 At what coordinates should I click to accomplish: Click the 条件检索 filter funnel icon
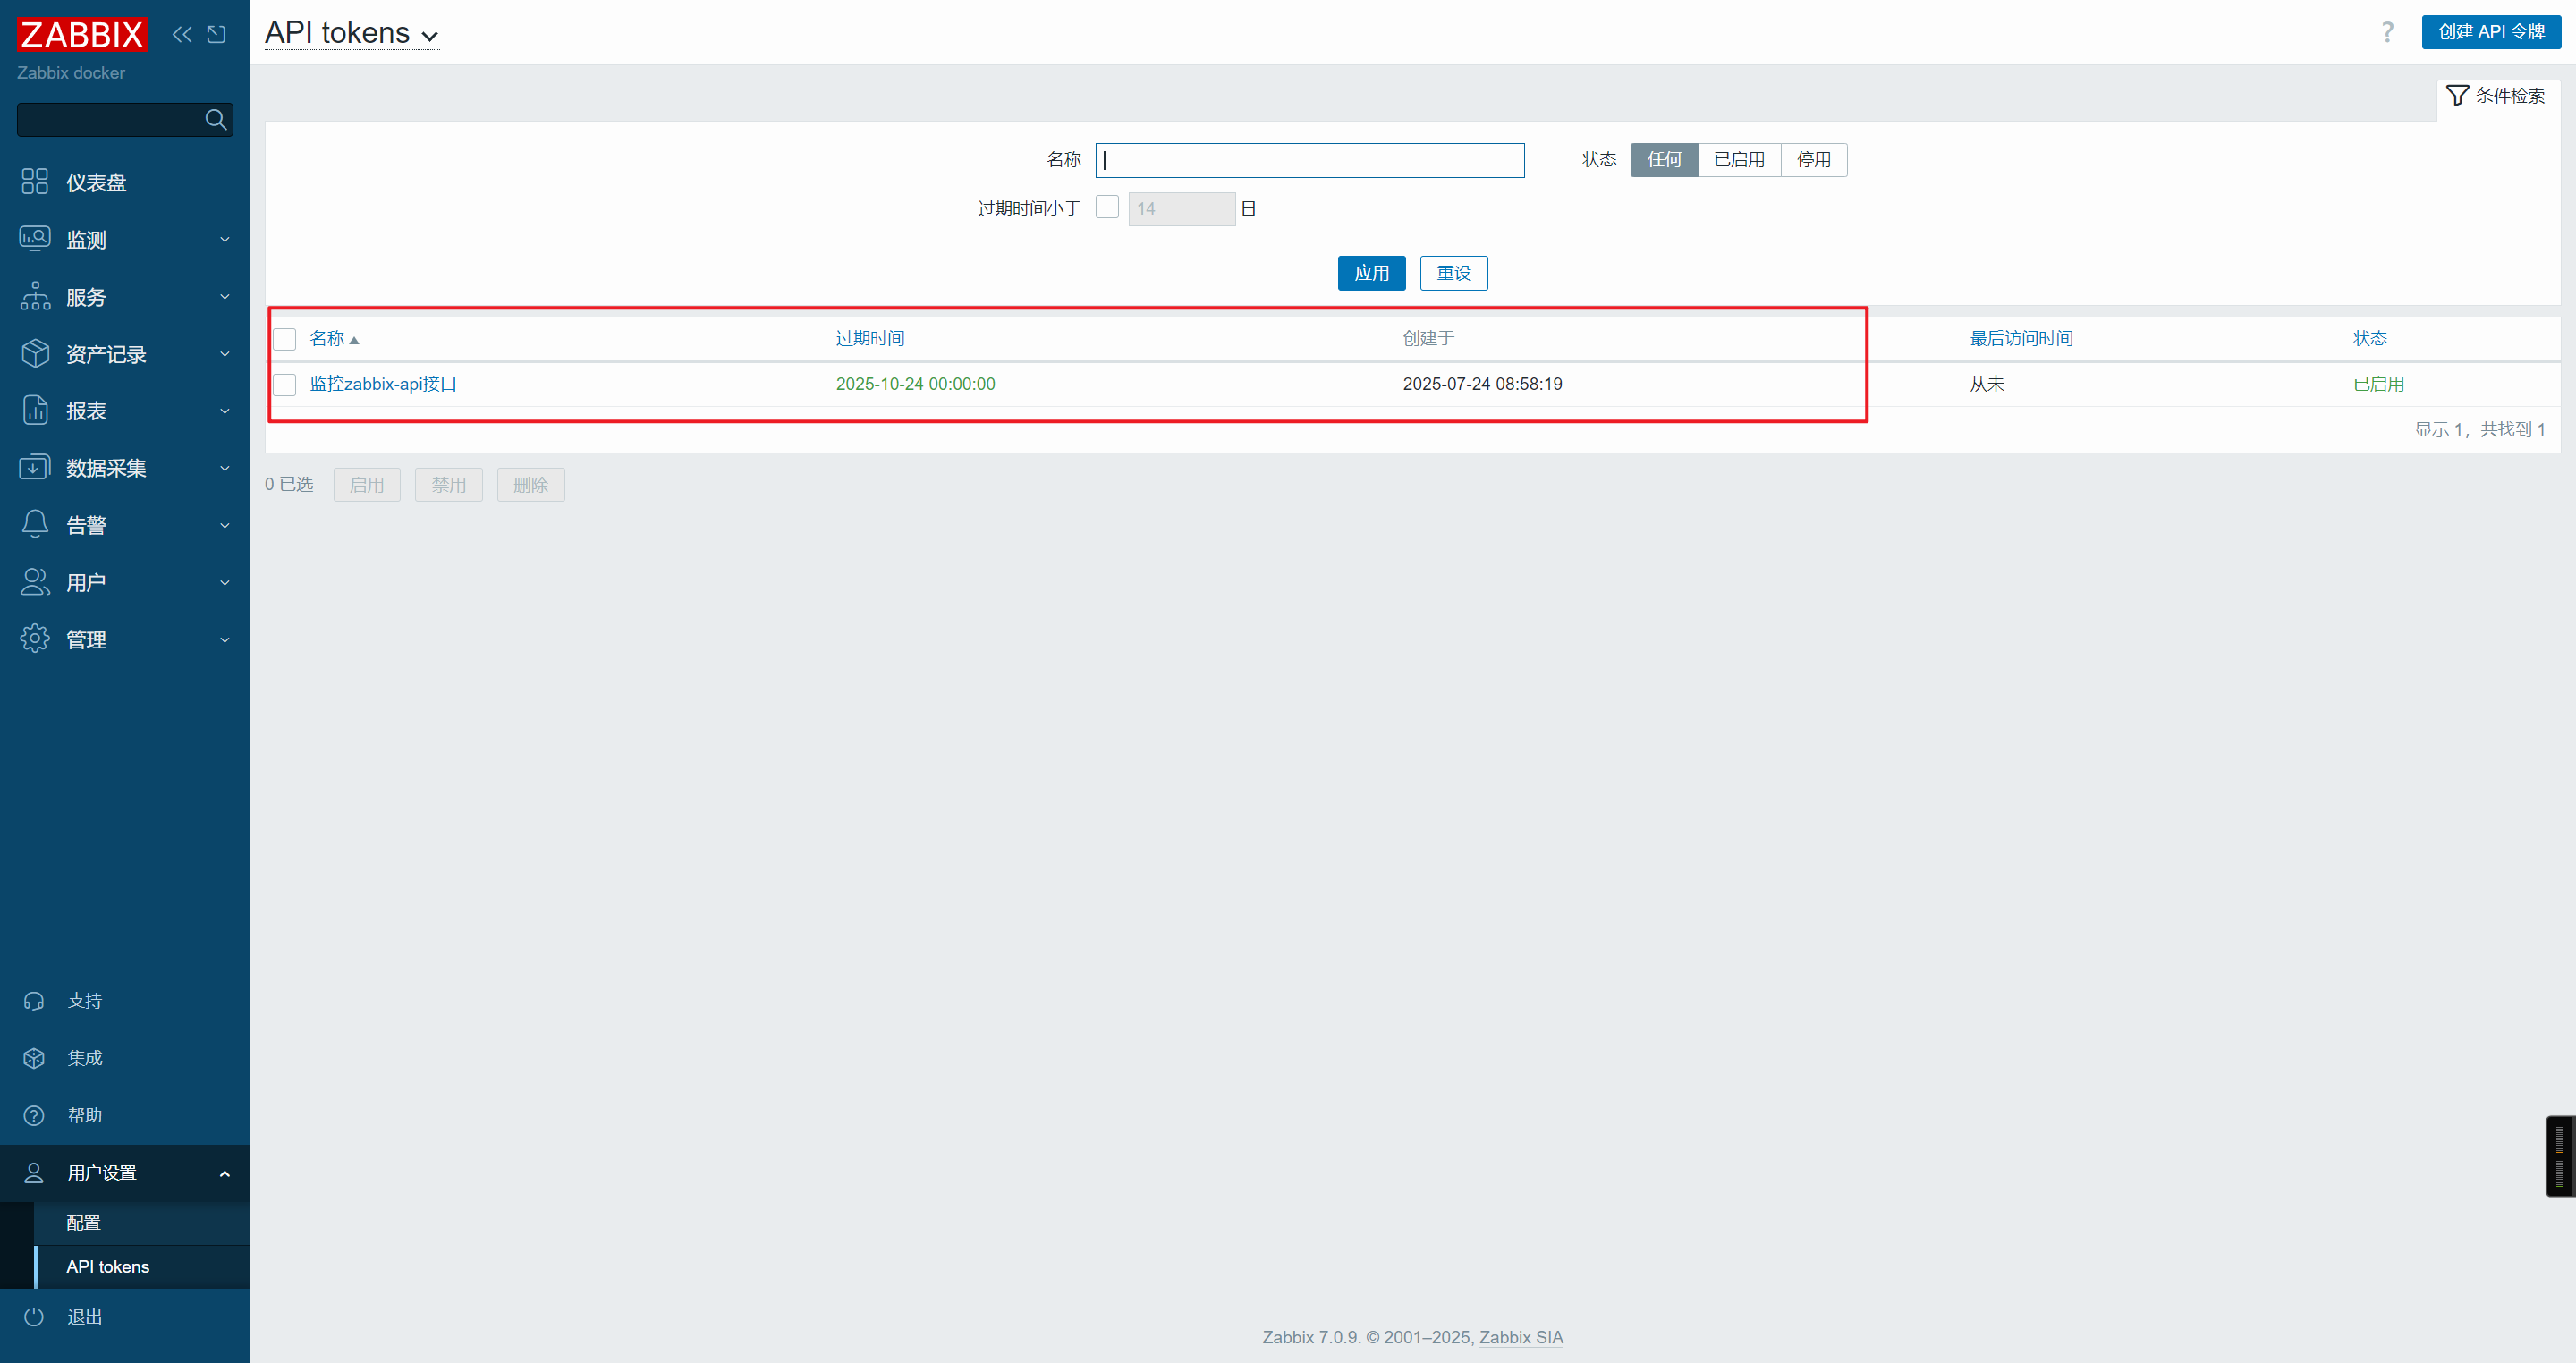[x=2457, y=96]
